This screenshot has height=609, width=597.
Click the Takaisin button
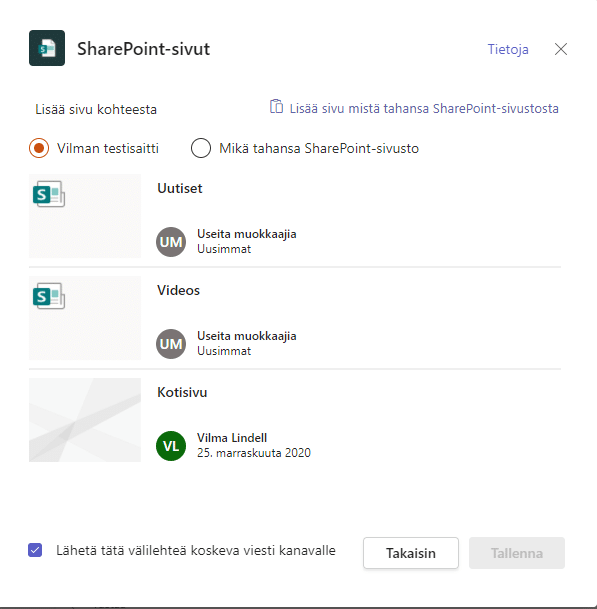[411, 553]
